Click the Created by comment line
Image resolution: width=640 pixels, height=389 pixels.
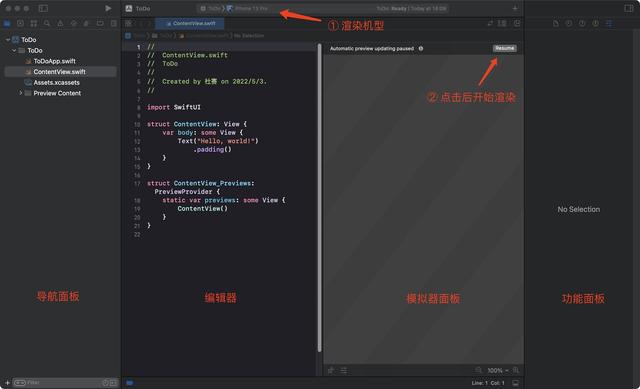[207, 82]
